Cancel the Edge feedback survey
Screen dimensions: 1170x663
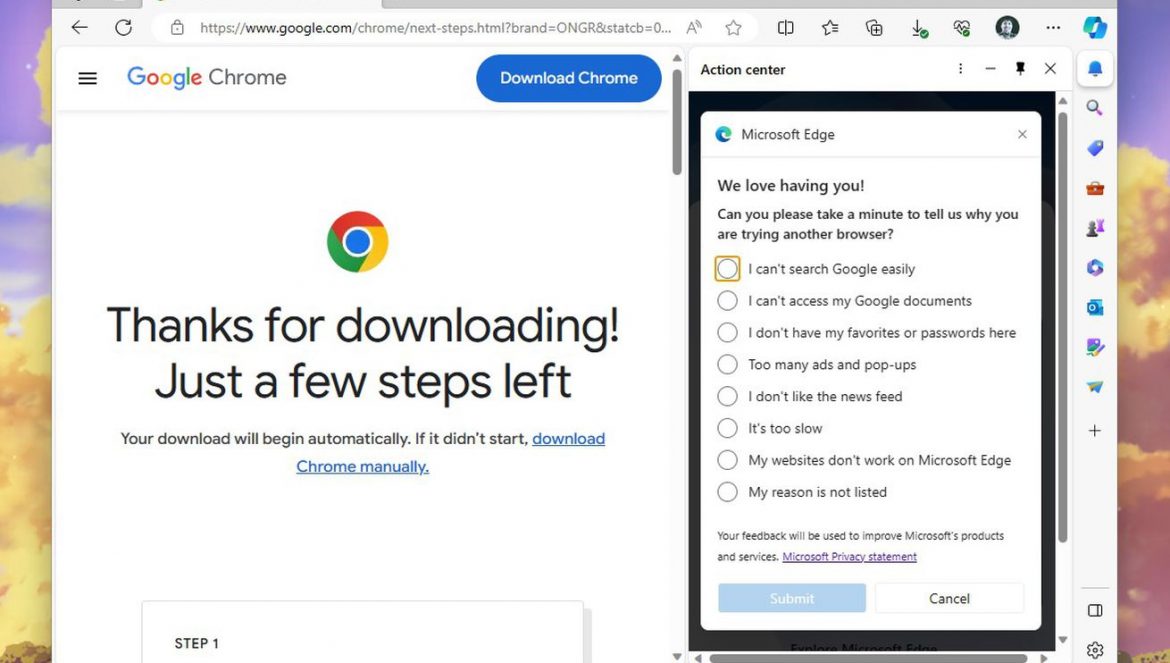[949, 598]
